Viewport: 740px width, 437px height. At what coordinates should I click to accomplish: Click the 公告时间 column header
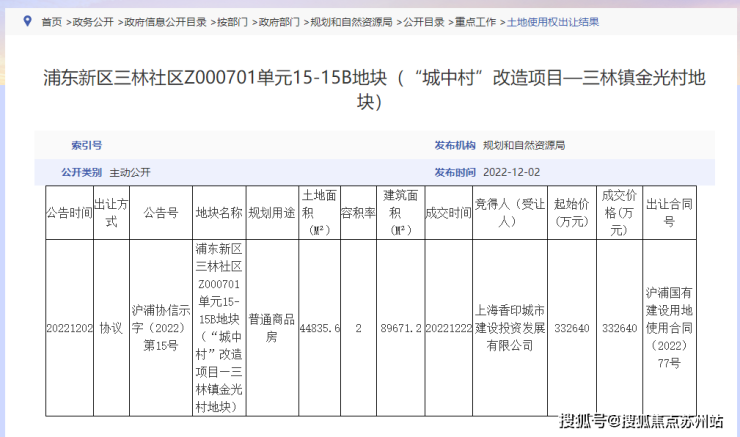[x=68, y=213]
